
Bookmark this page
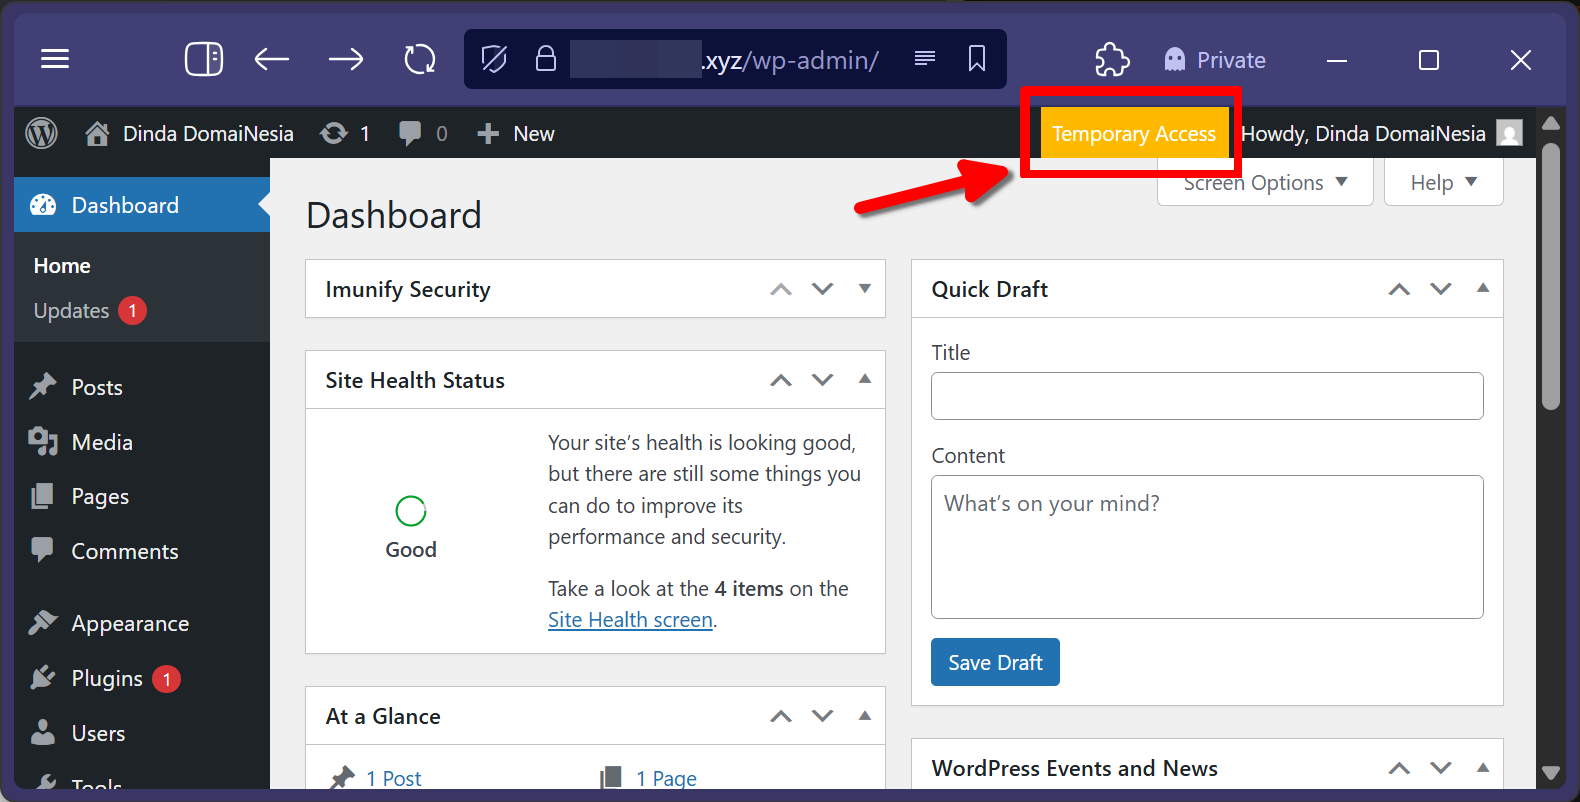tap(977, 59)
